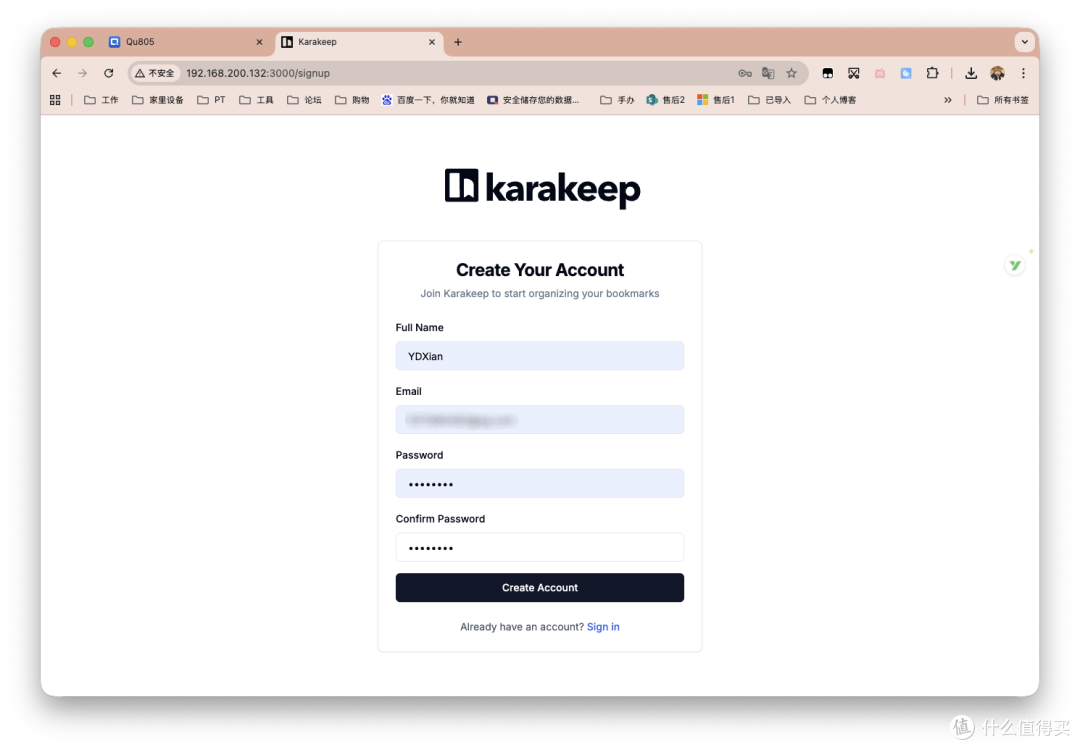Click the Create Account button

point(539,587)
